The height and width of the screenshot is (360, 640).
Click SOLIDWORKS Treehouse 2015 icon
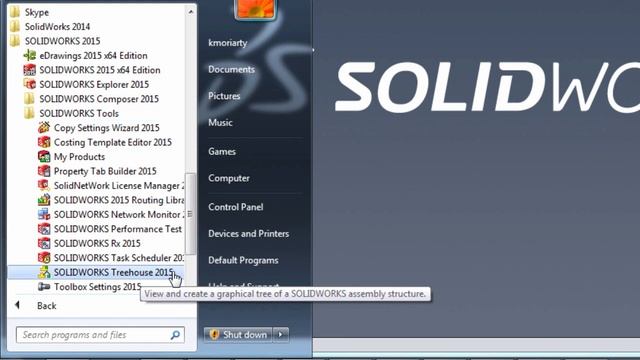[x=44, y=272]
